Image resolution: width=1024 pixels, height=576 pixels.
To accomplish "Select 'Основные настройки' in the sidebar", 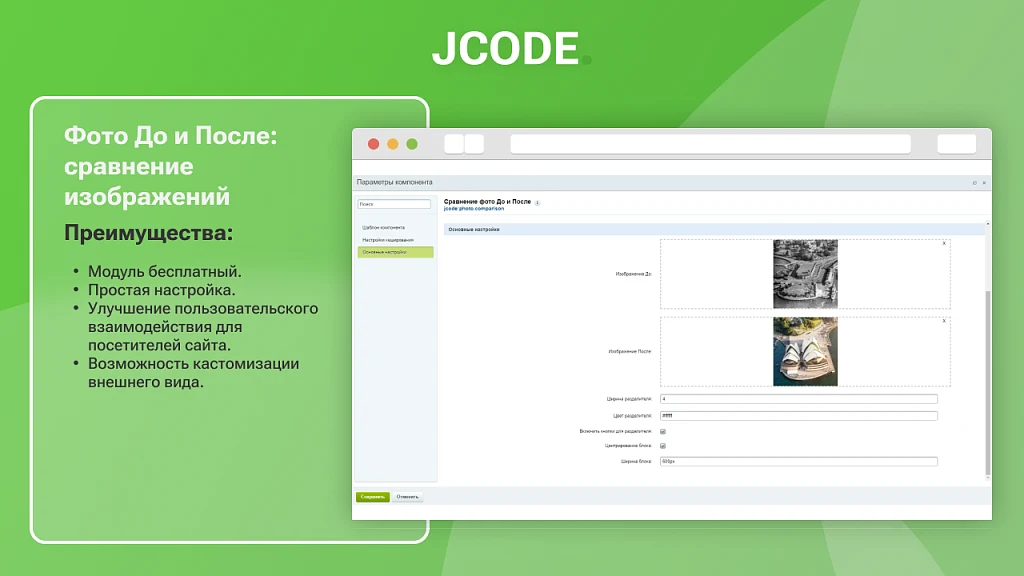I will (x=396, y=252).
